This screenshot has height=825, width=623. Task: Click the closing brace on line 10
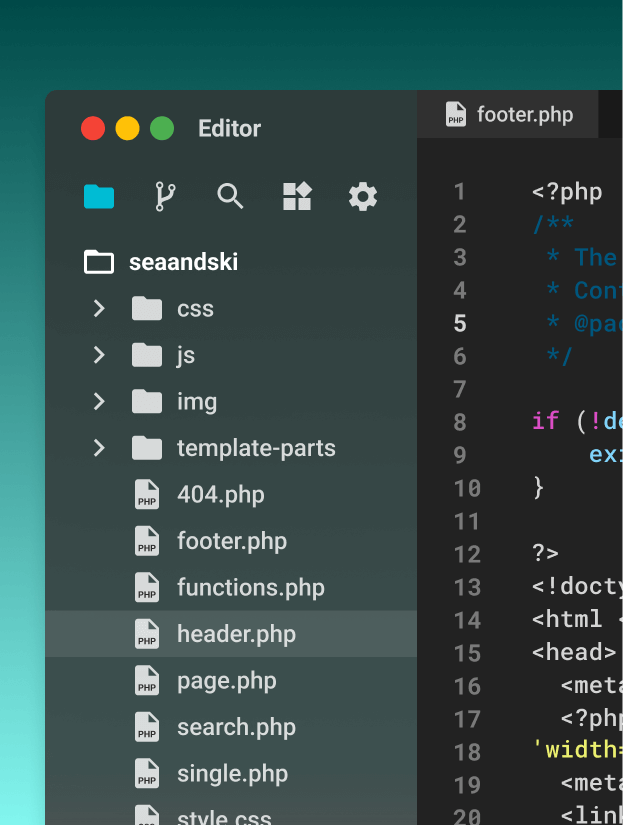[x=538, y=487]
